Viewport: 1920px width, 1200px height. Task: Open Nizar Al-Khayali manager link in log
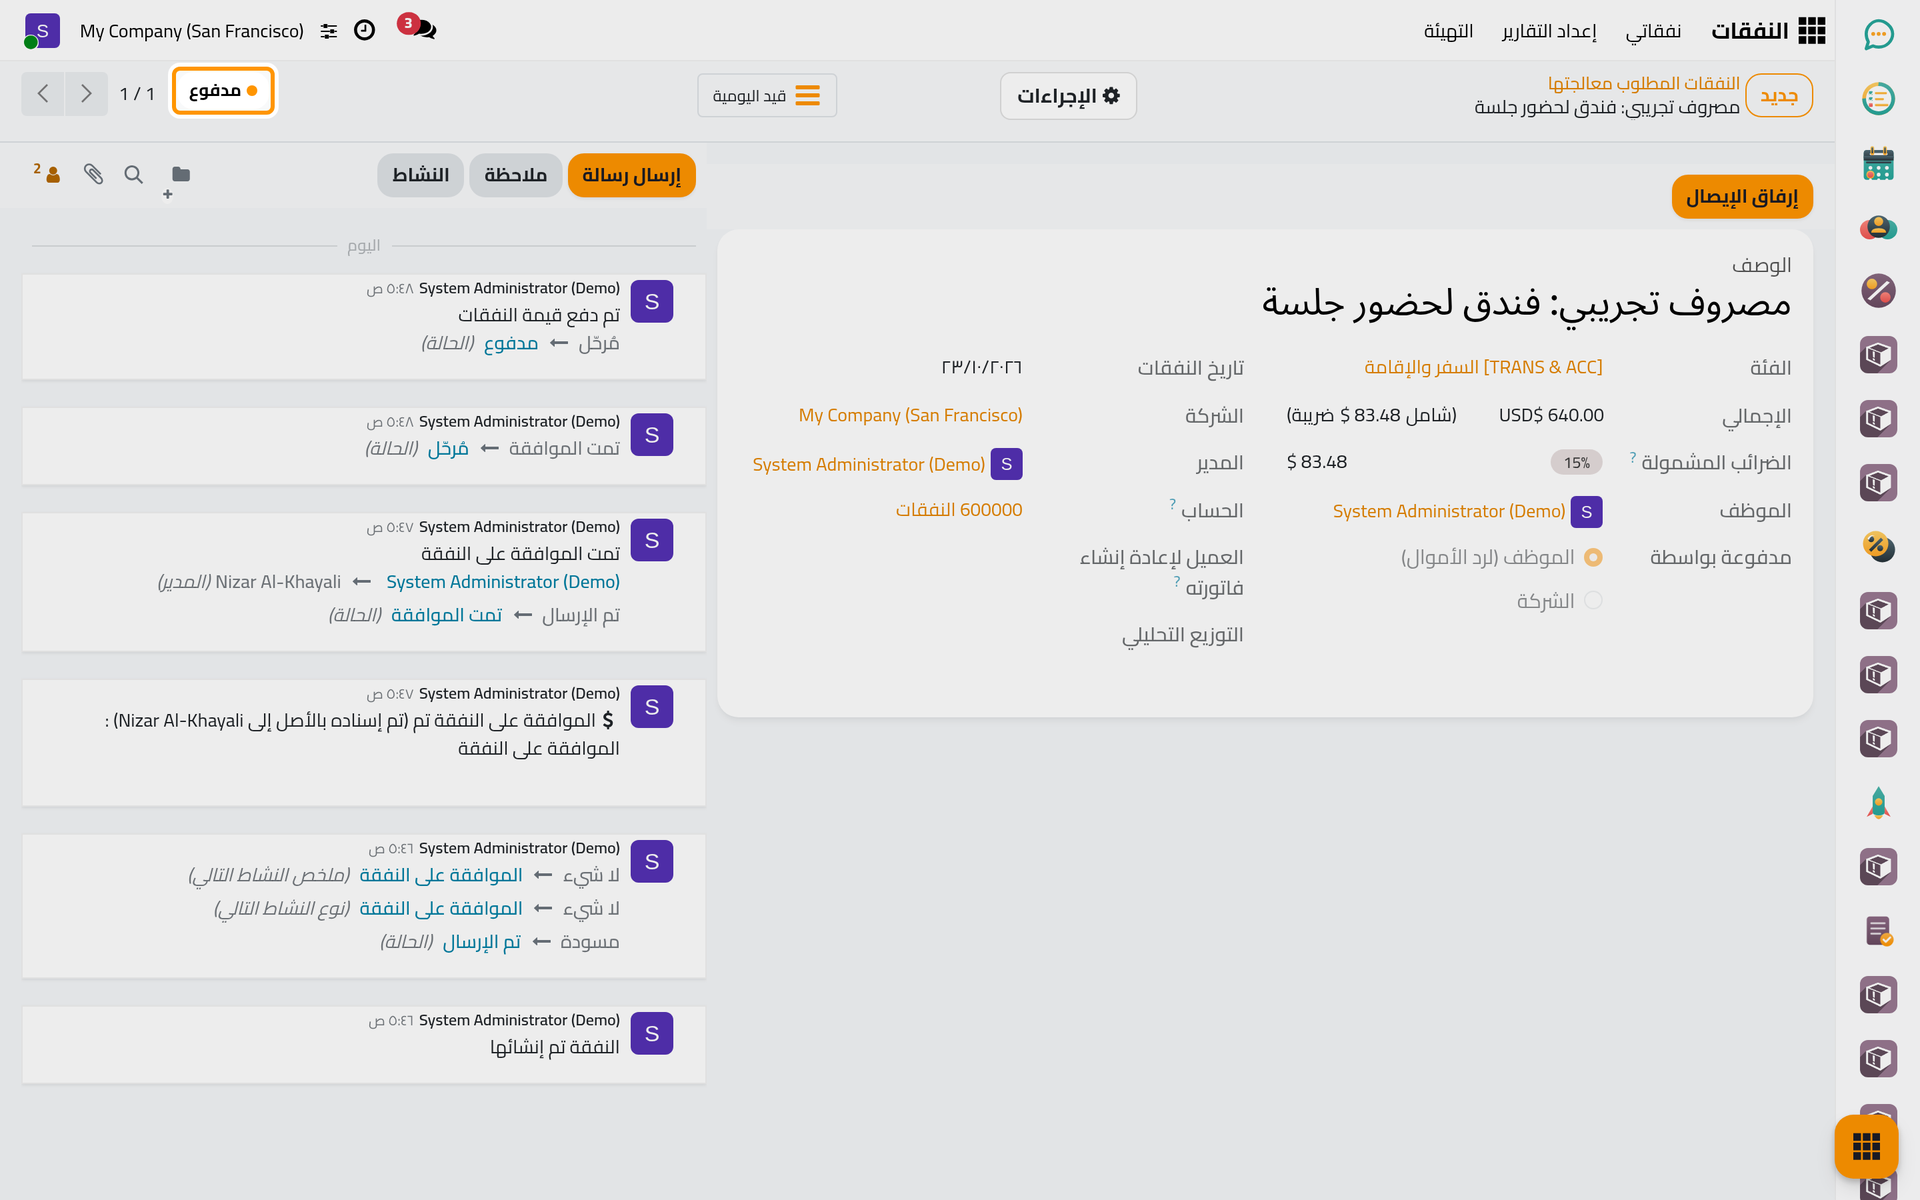tap(278, 582)
